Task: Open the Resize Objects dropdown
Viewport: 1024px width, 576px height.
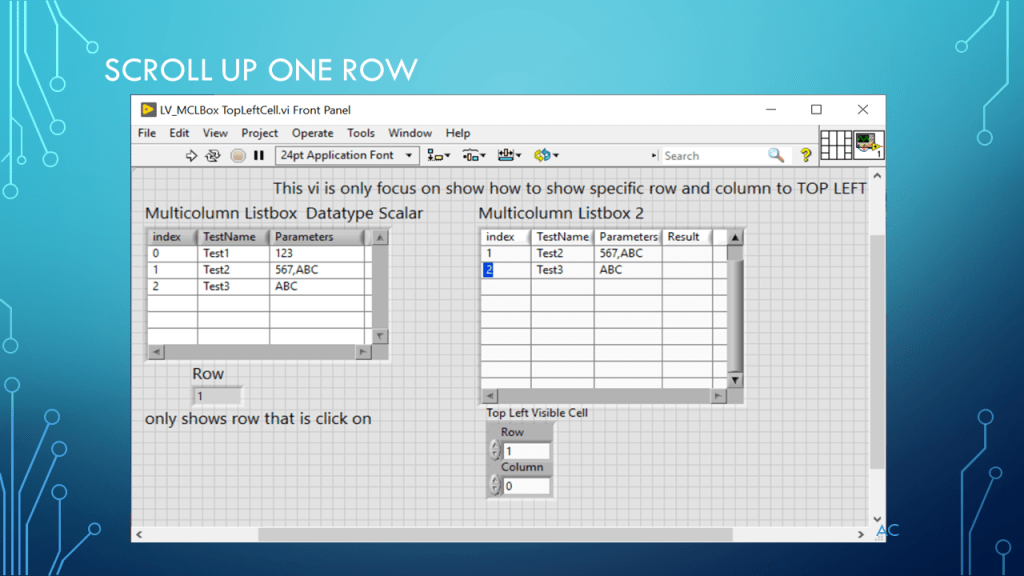Action: tap(510, 156)
